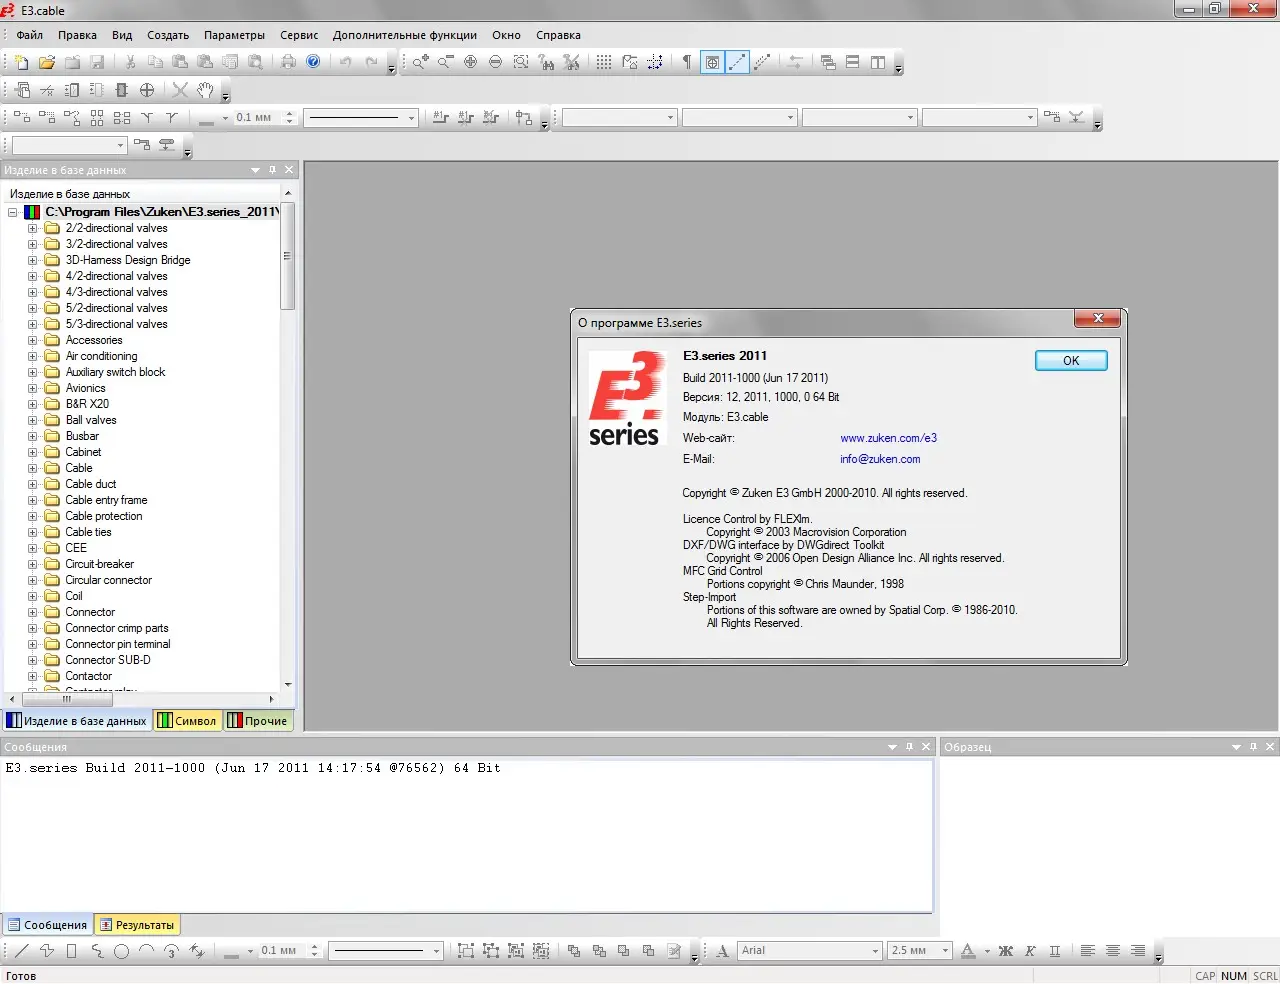Expand the Accessories folder node
The width and height of the screenshot is (1280, 984).
(x=32, y=340)
